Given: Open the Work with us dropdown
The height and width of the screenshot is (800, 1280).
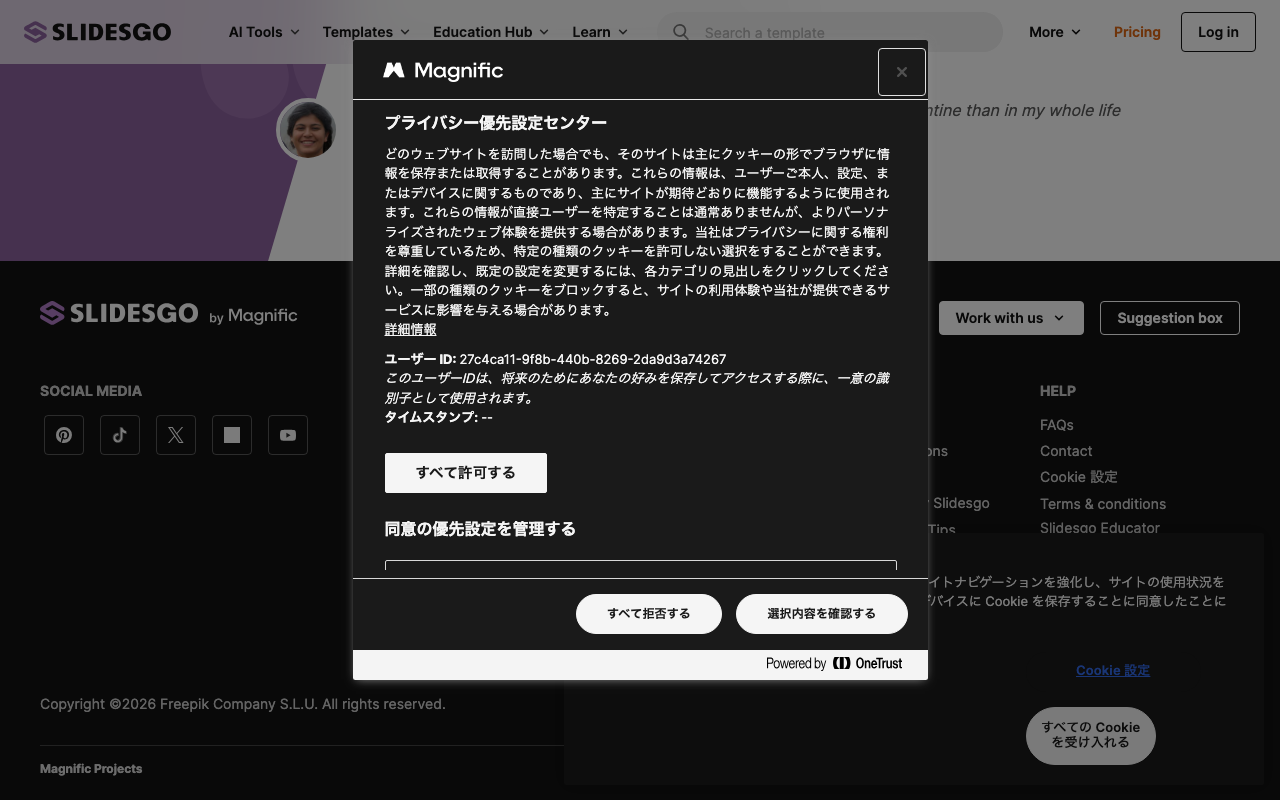Looking at the screenshot, I should tap(1011, 318).
